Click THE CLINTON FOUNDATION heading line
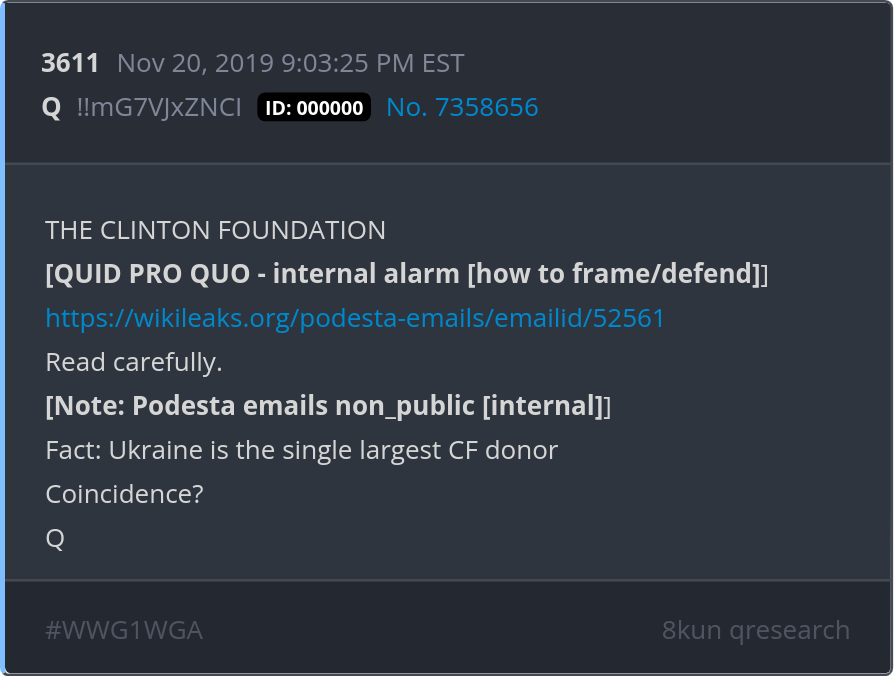 coord(215,231)
